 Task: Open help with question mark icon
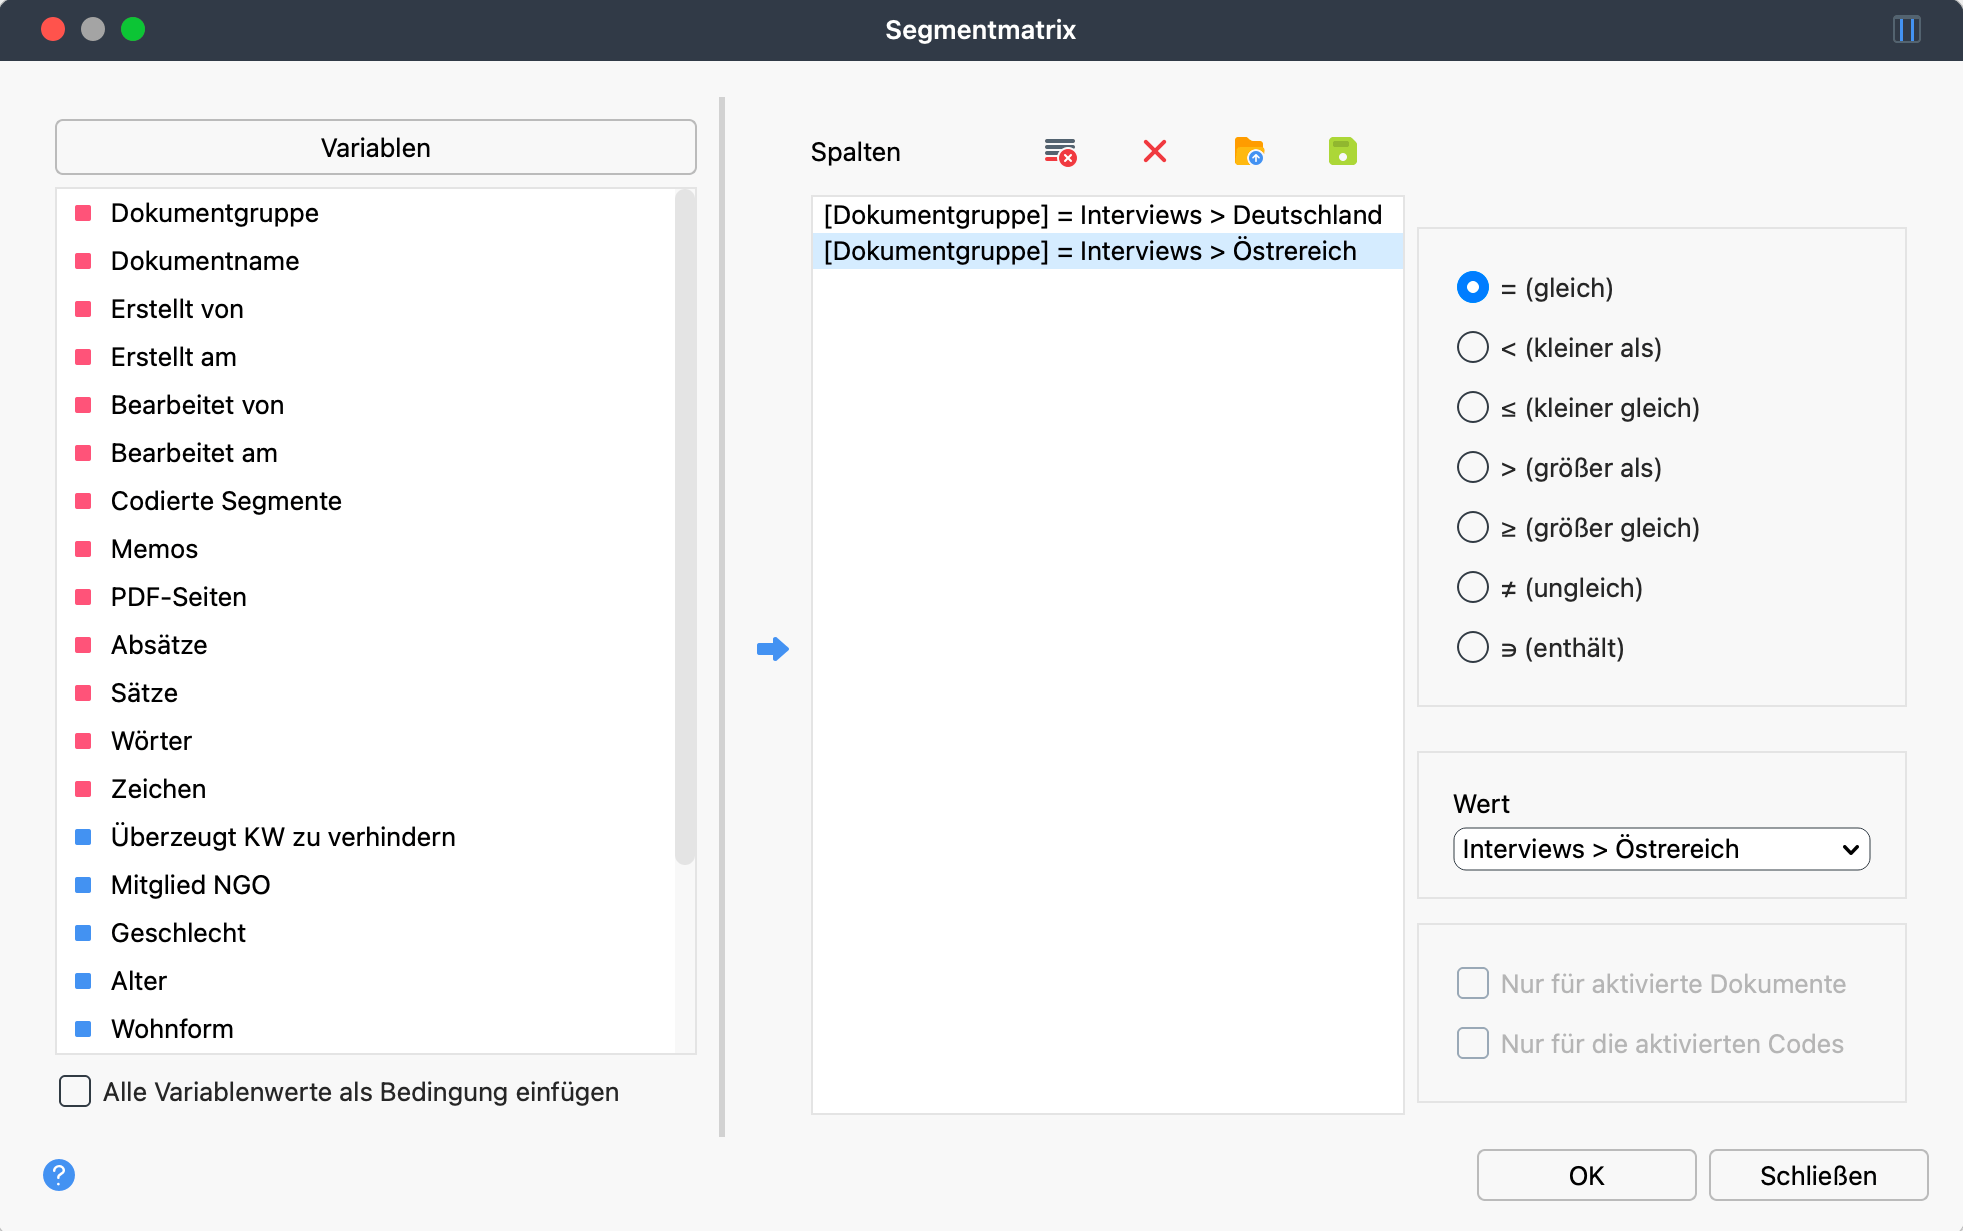(x=59, y=1175)
